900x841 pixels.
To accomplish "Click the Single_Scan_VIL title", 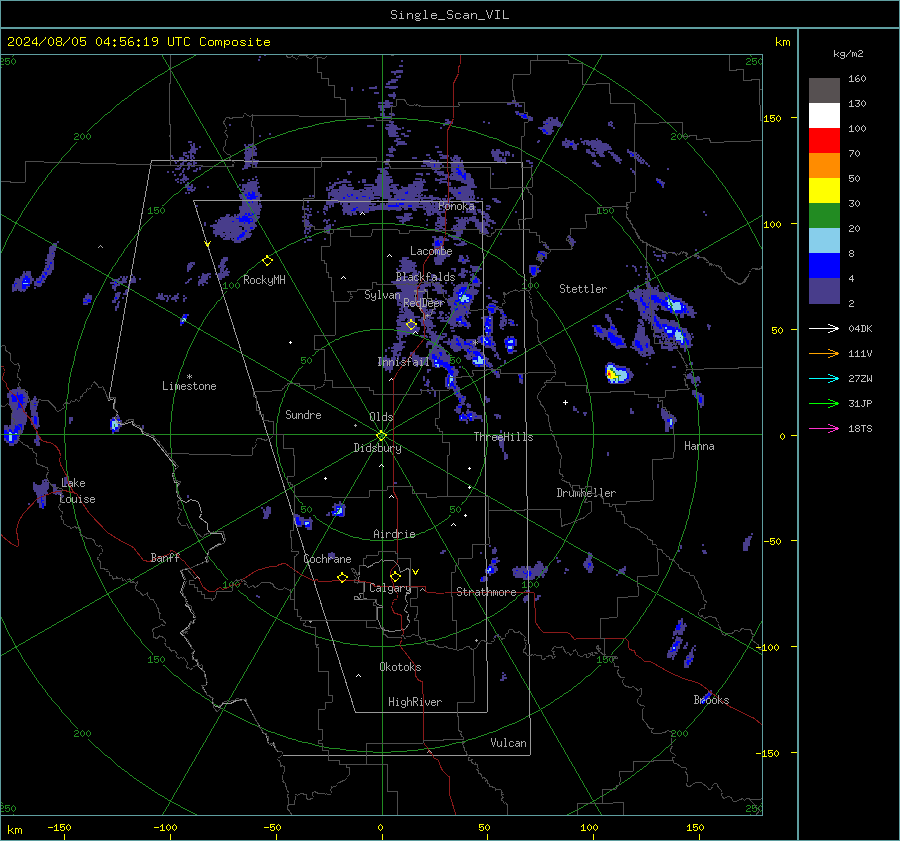I will pos(449,15).
